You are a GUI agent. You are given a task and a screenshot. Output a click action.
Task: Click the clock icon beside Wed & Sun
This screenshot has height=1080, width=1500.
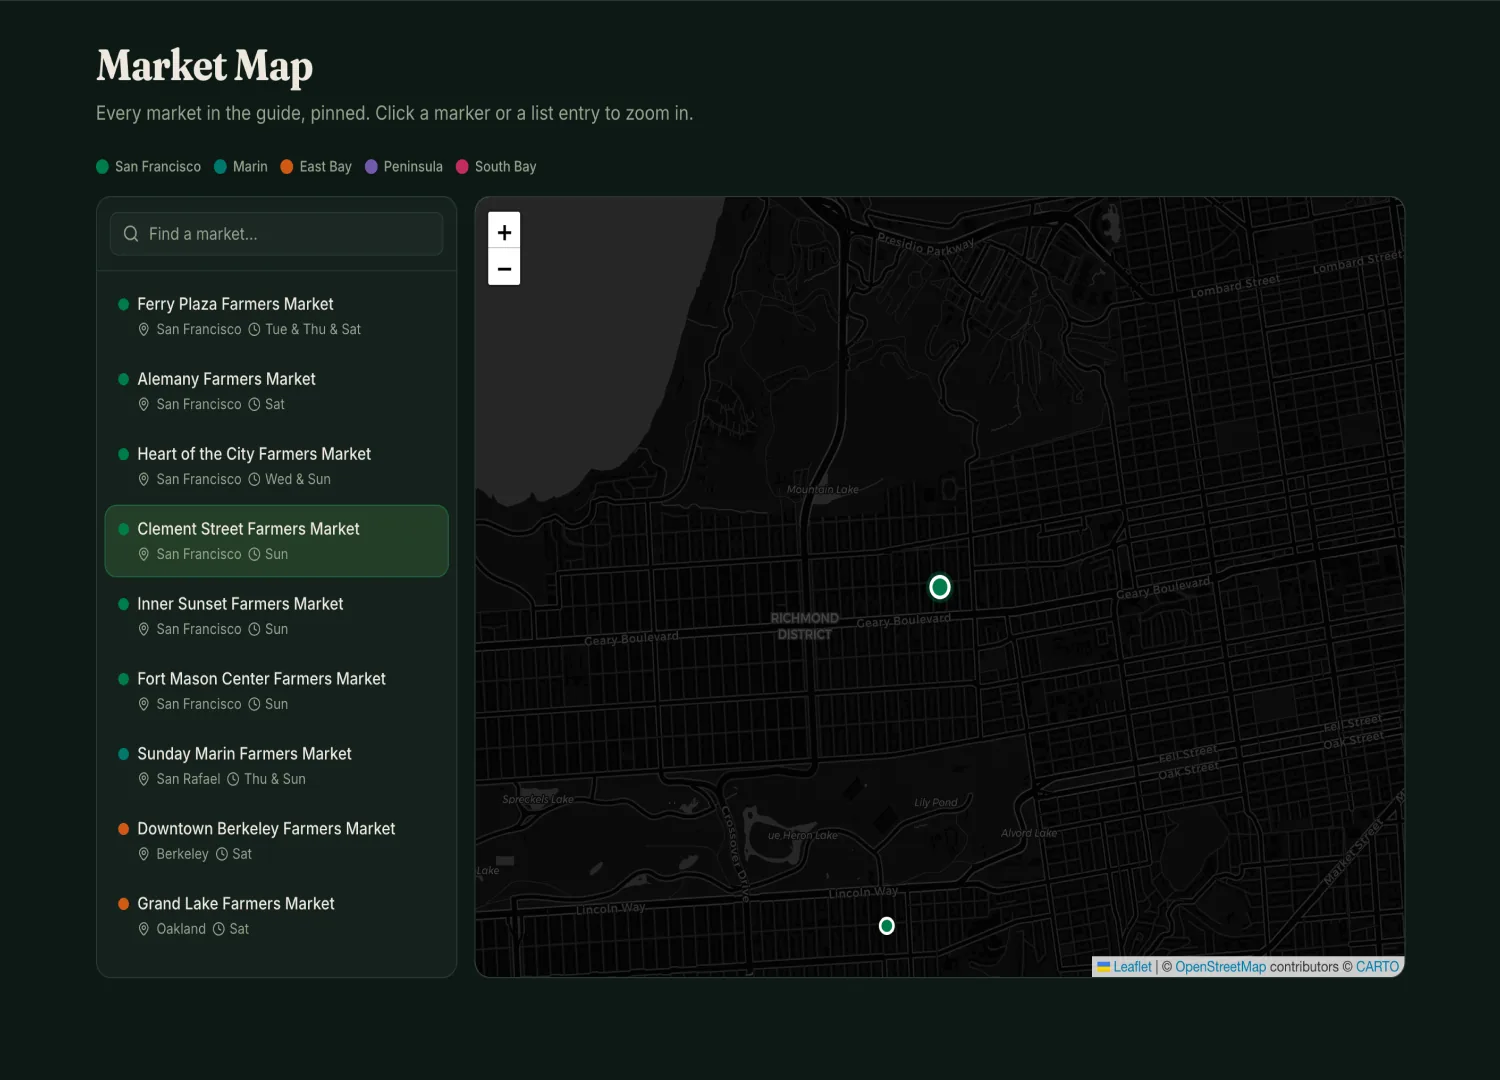coord(254,479)
